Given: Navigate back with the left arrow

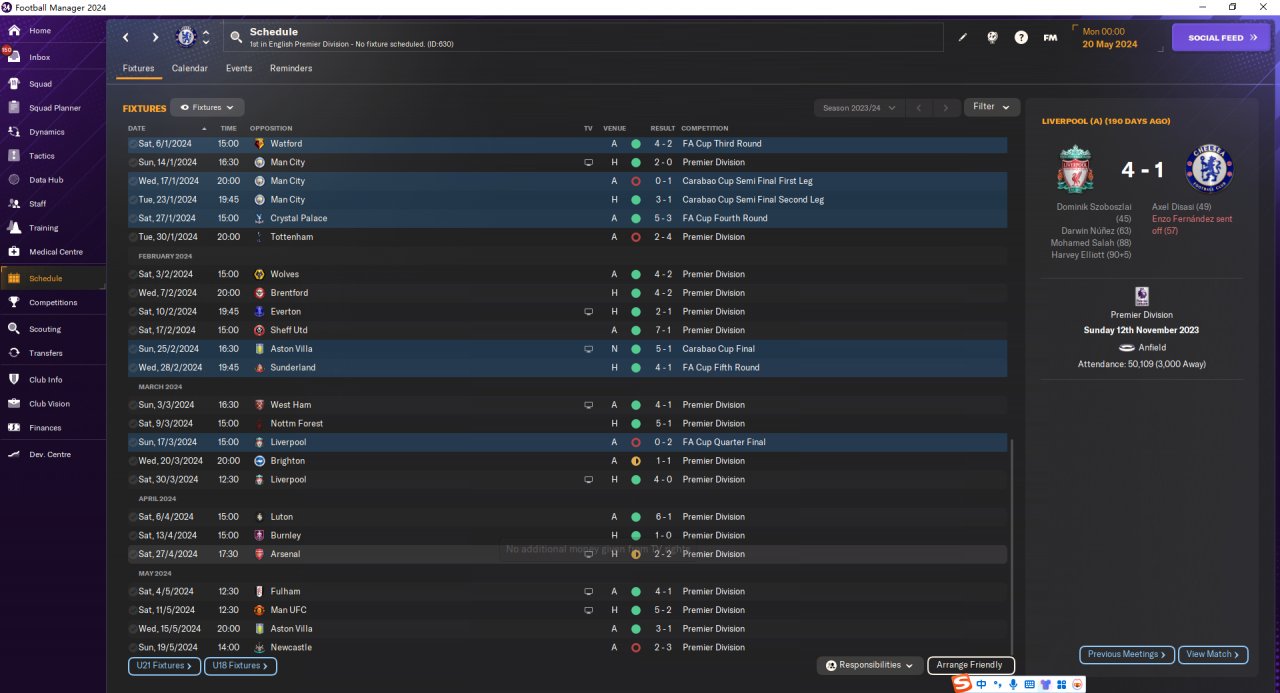Looking at the screenshot, I should (126, 38).
